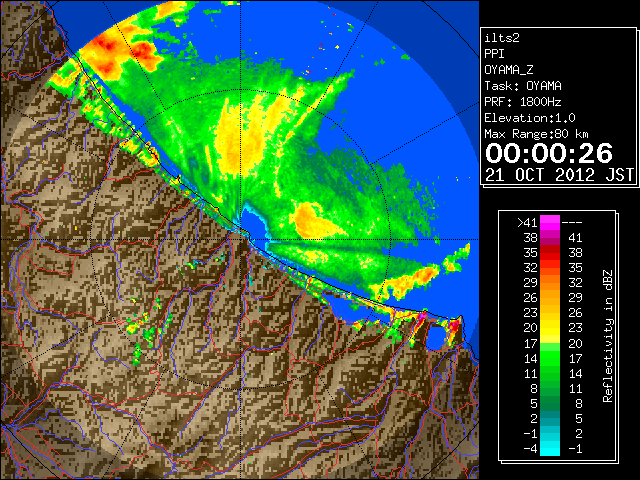Pick the dark magenta 38–41 dBZ legend band
Image resolution: width=640 pixels, height=480 pixels.
pos(550,238)
